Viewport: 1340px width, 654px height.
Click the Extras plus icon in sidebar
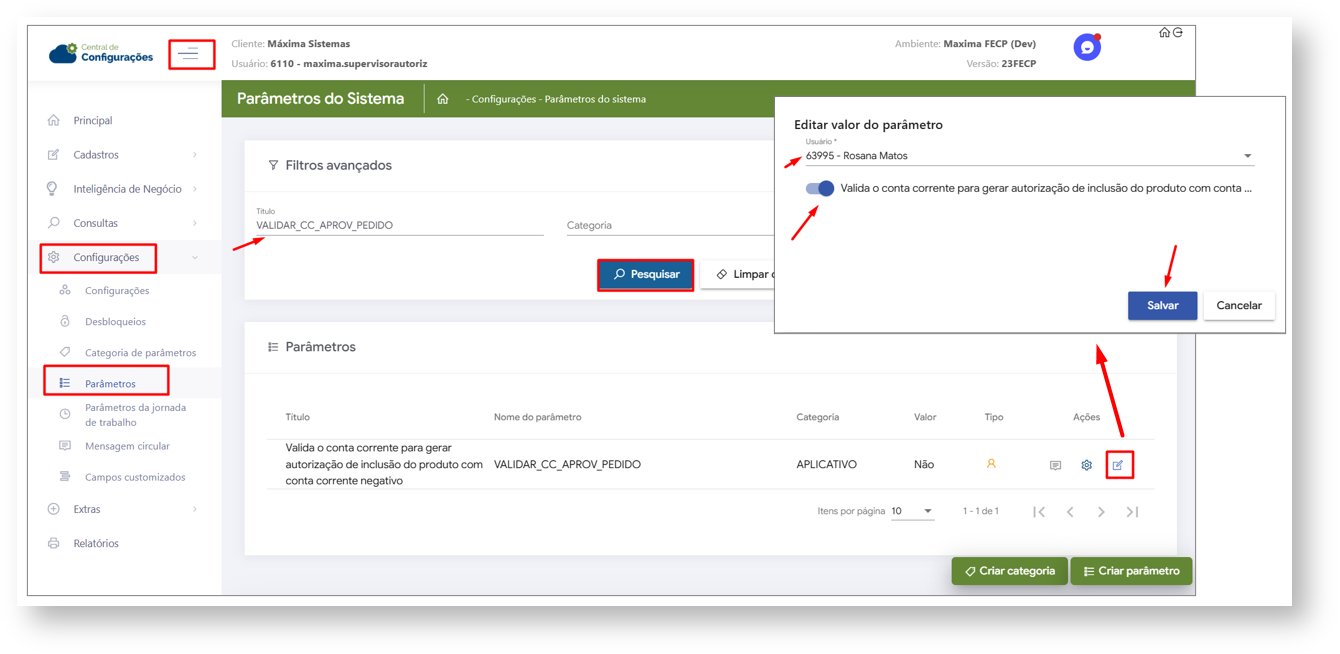(53, 509)
